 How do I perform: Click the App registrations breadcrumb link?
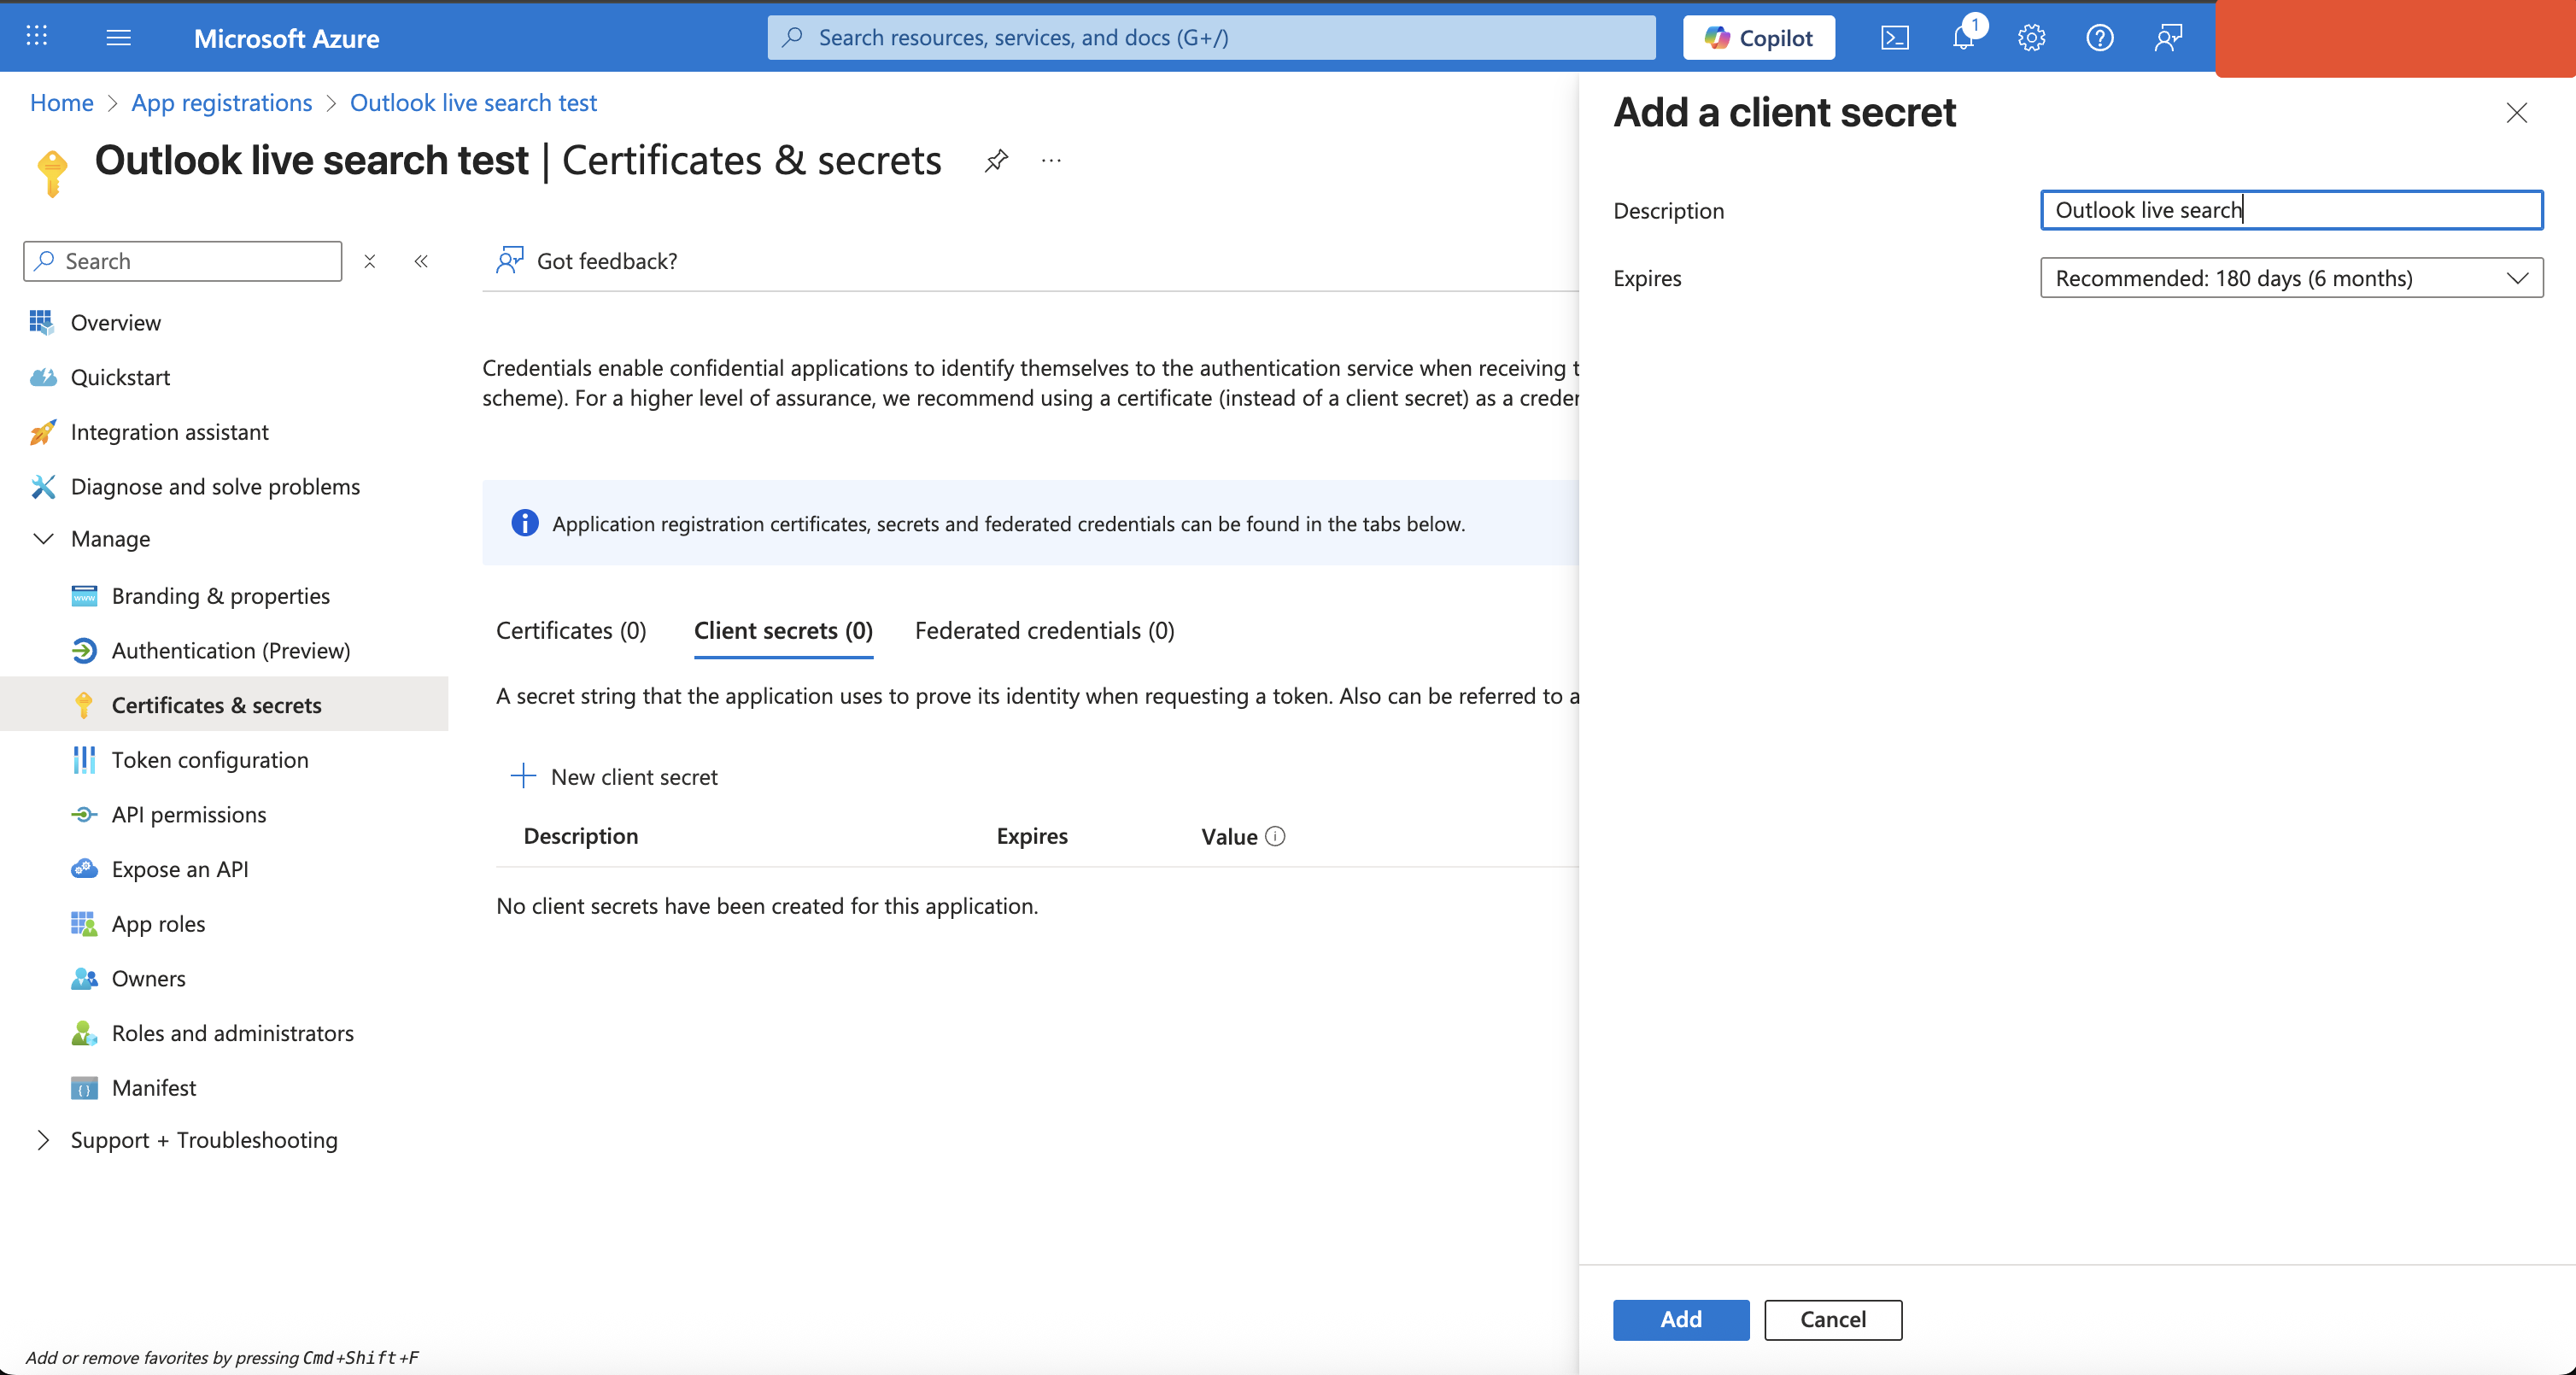[221, 103]
